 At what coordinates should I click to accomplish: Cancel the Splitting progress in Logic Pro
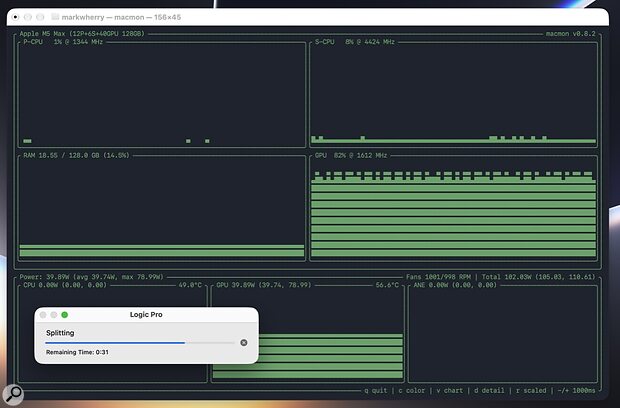pyautogui.click(x=244, y=342)
